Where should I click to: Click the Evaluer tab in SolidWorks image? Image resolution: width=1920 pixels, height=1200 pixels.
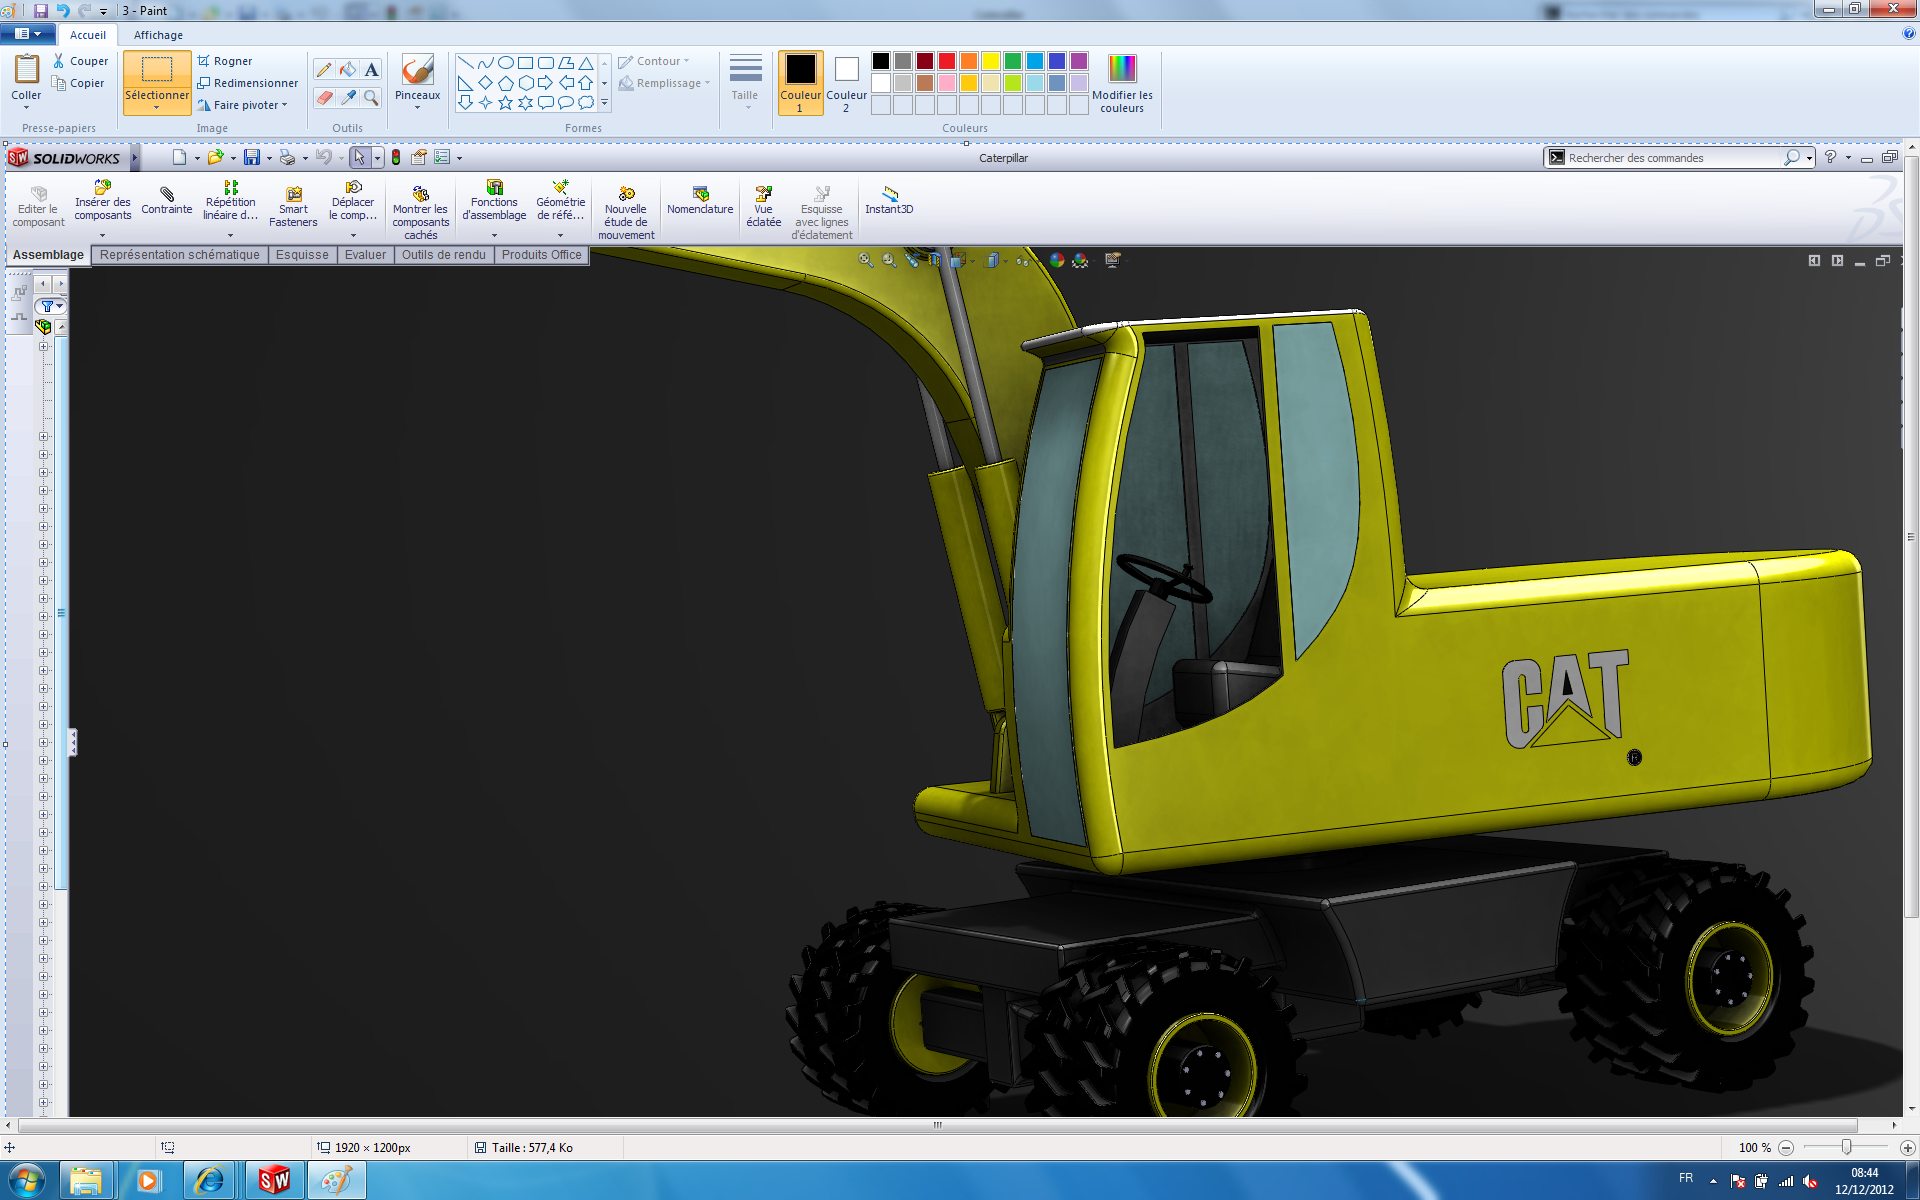(365, 255)
